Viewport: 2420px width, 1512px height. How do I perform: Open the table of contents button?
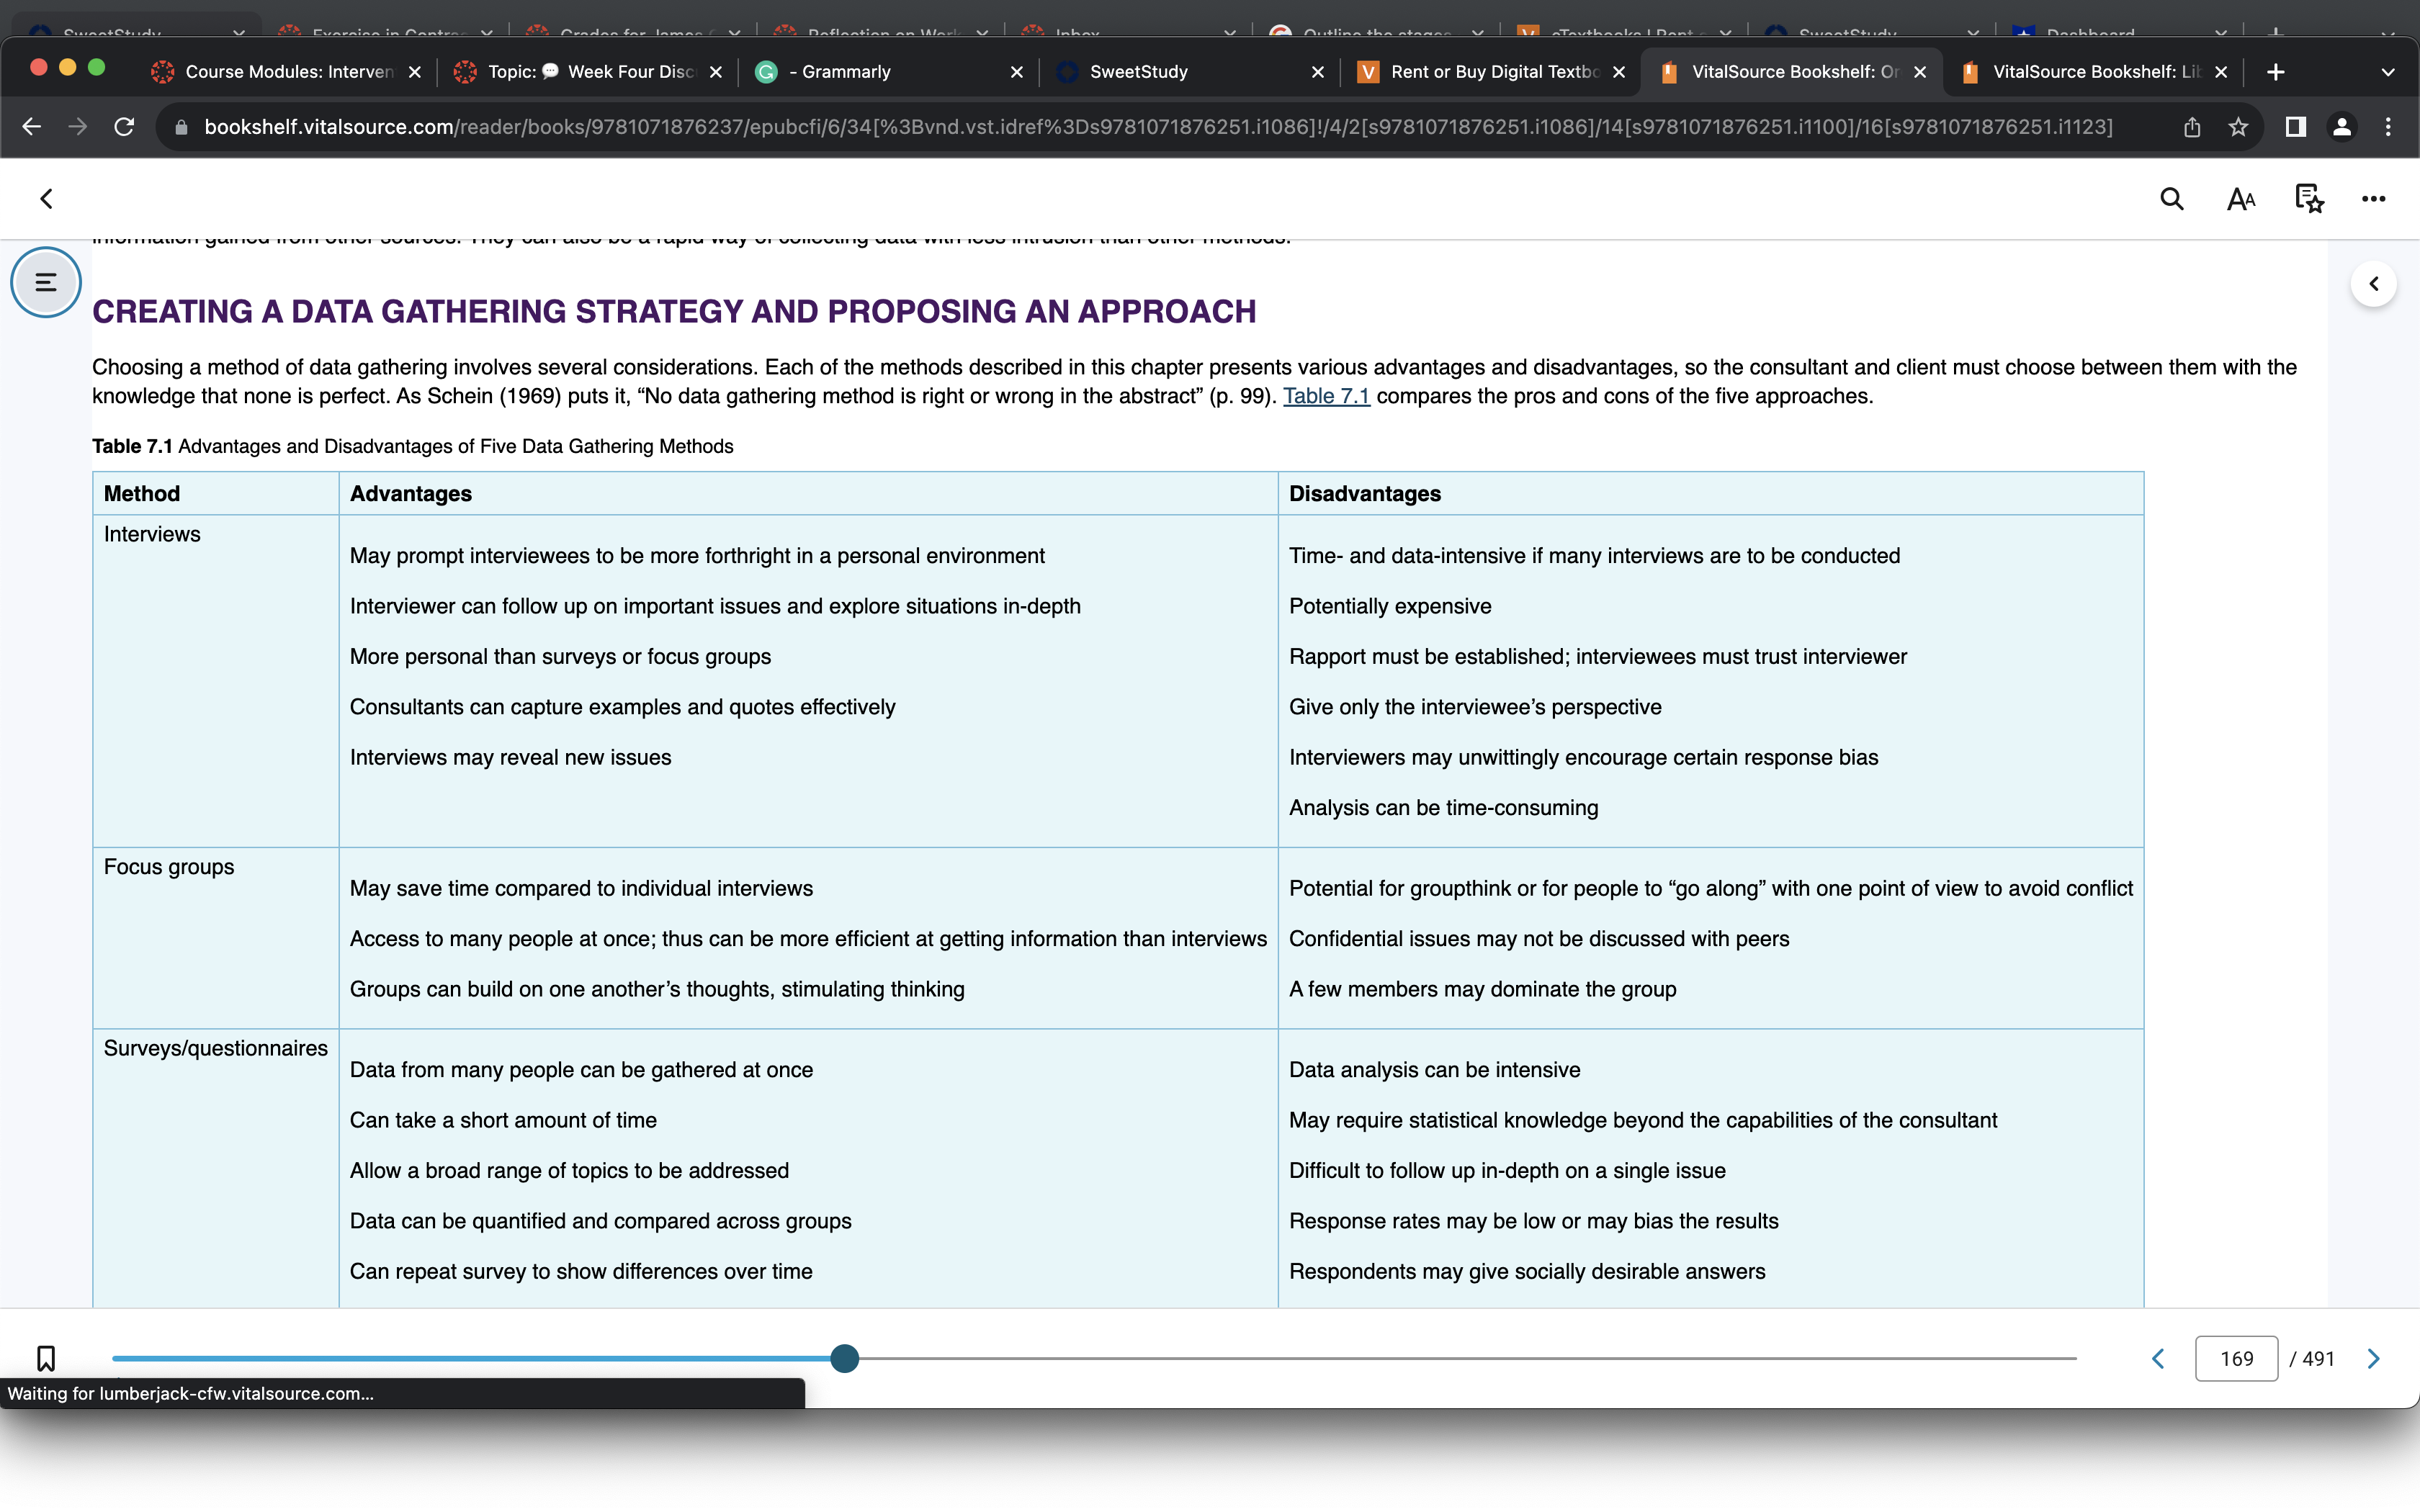pos(46,282)
